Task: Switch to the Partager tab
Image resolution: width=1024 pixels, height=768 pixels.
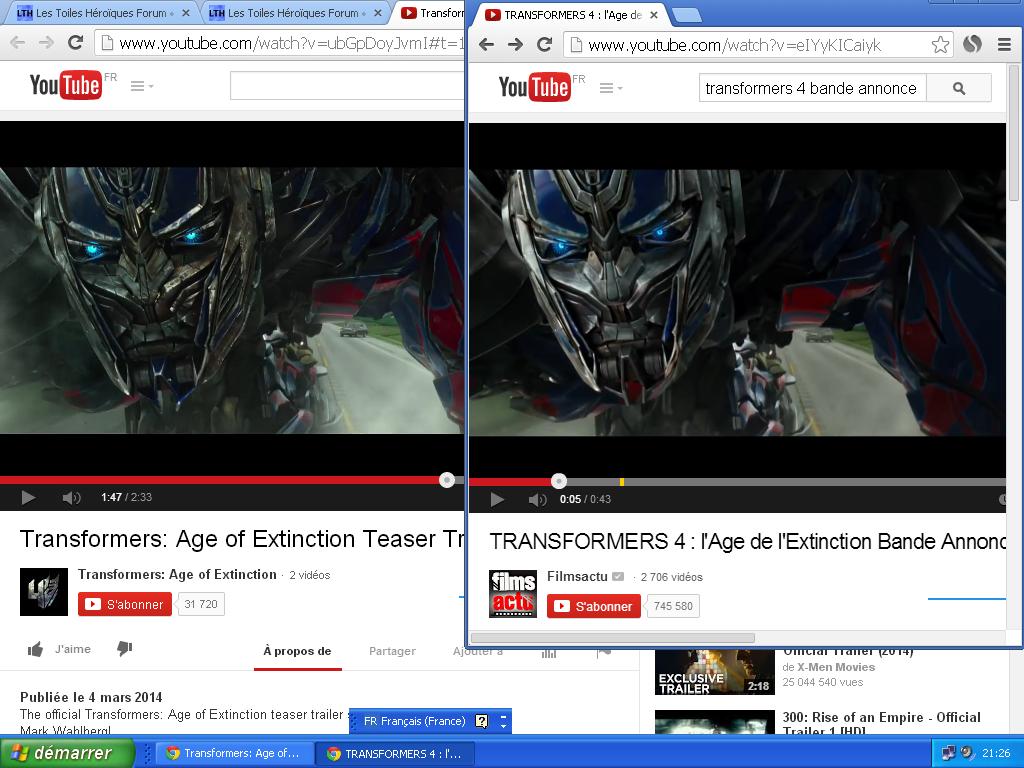Action: tap(392, 651)
